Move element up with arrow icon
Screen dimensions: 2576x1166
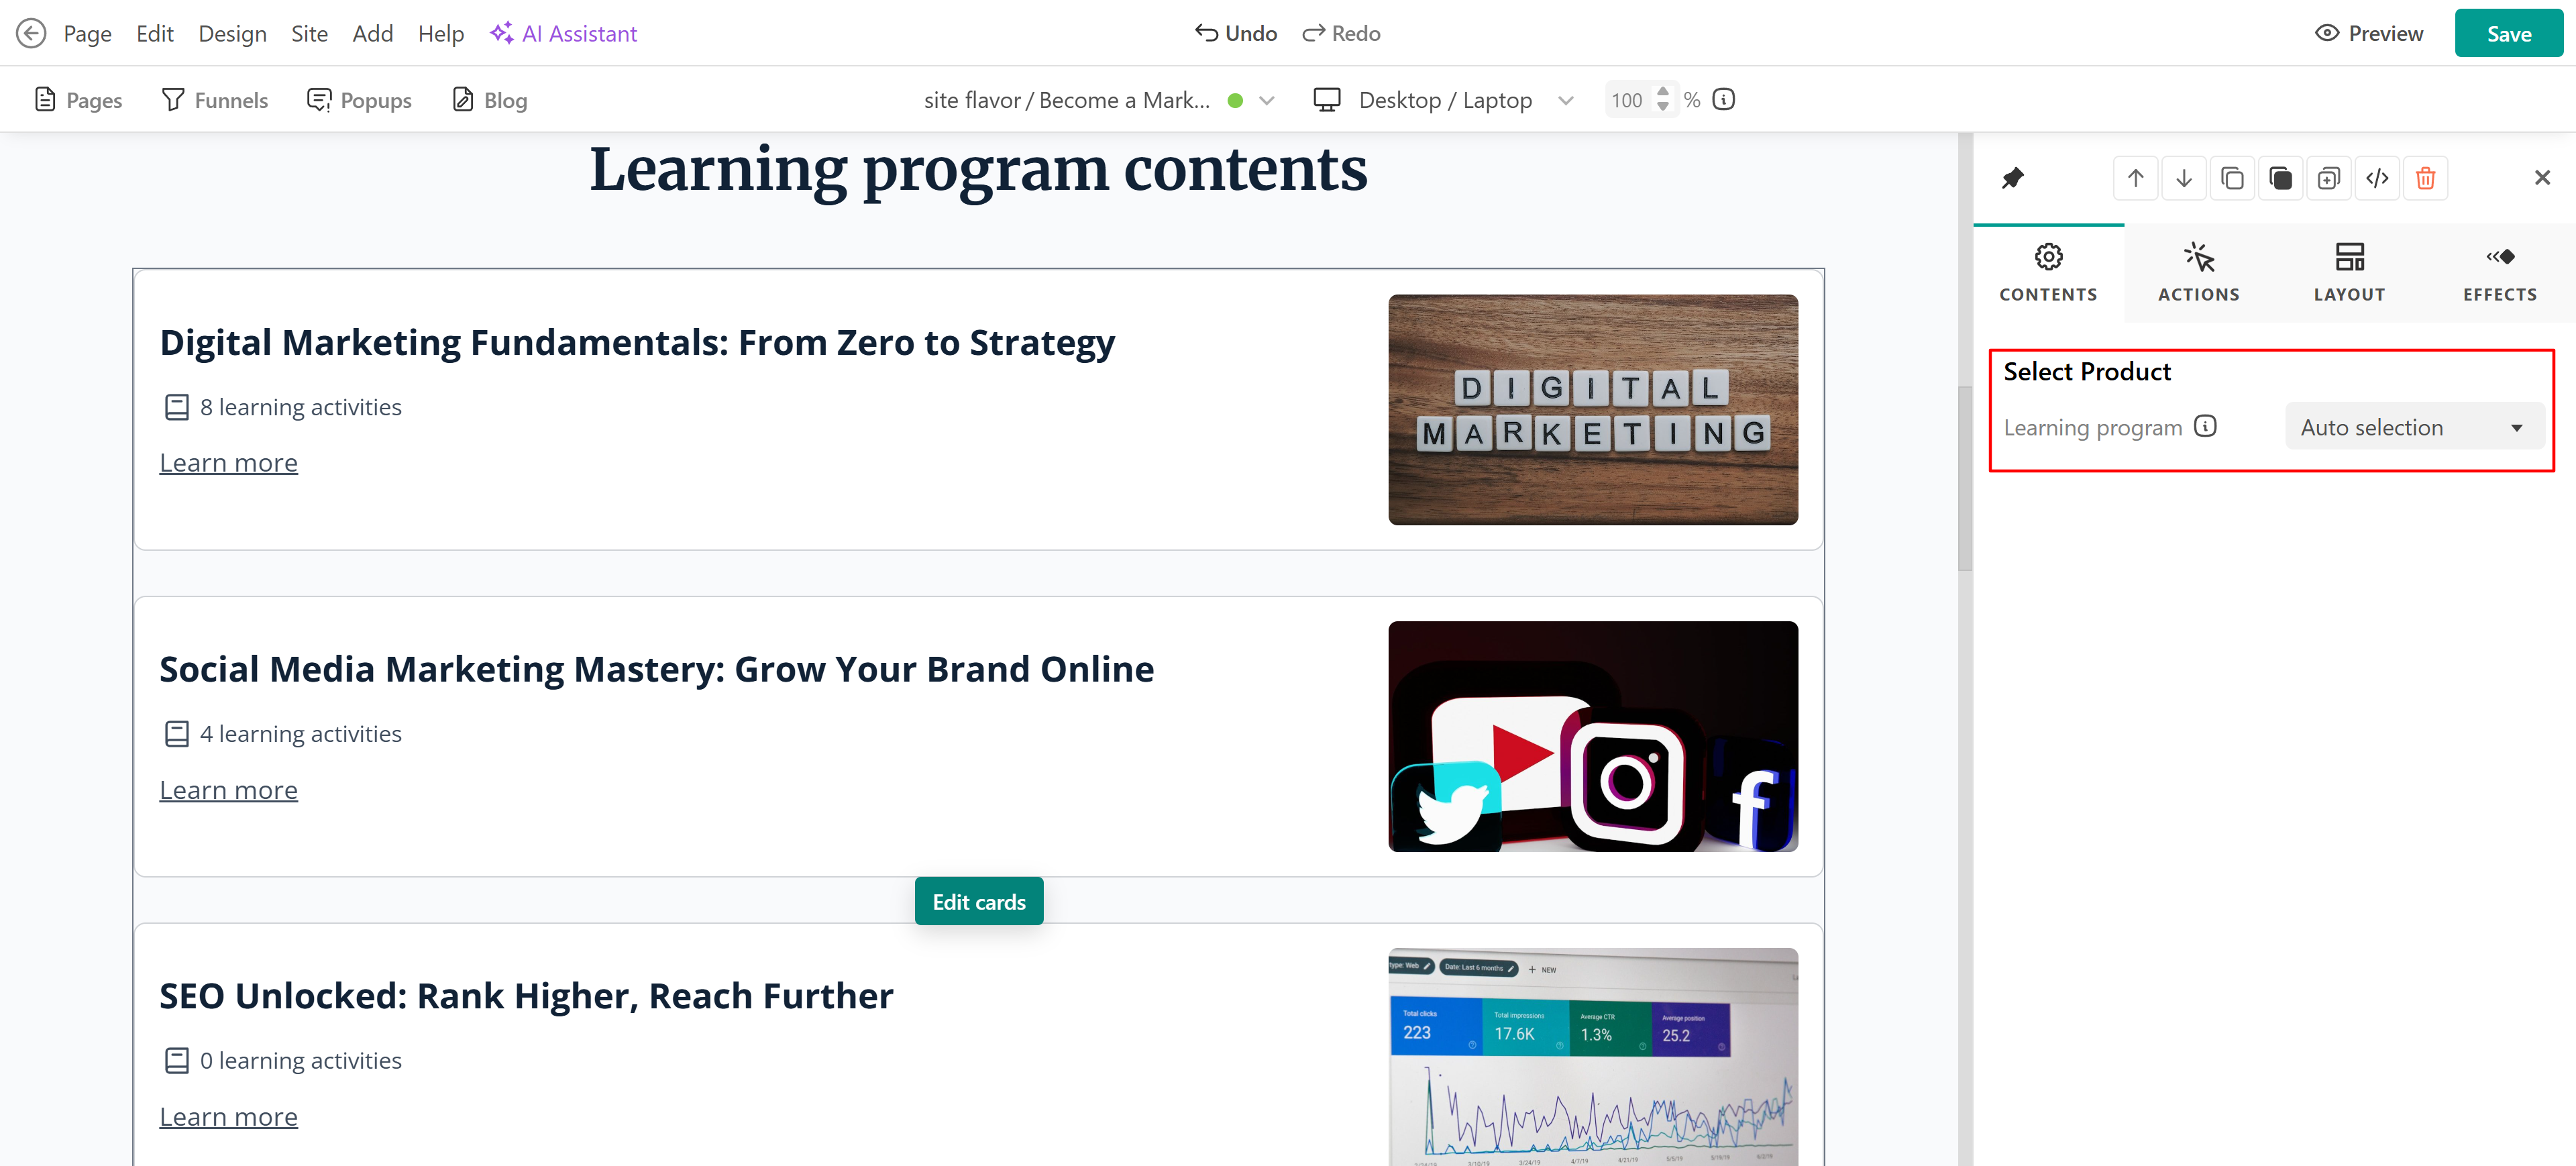click(x=2135, y=178)
